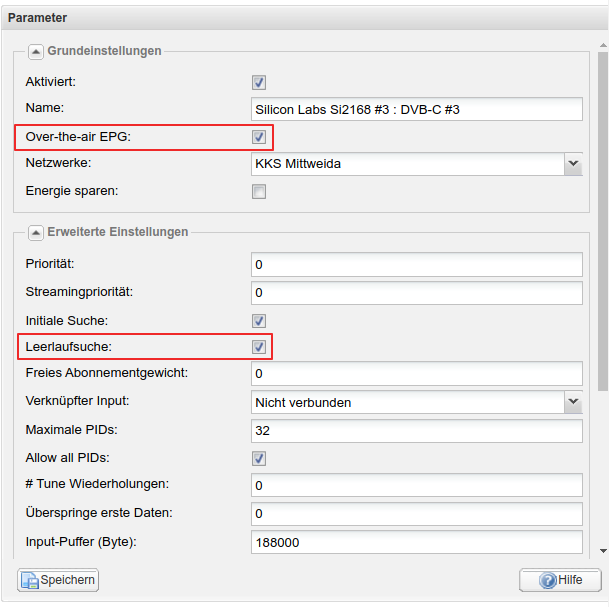The width and height of the screenshot is (609, 607).
Task: Open the Netzwerke dropdown arrow
Action: click(573, 163)
